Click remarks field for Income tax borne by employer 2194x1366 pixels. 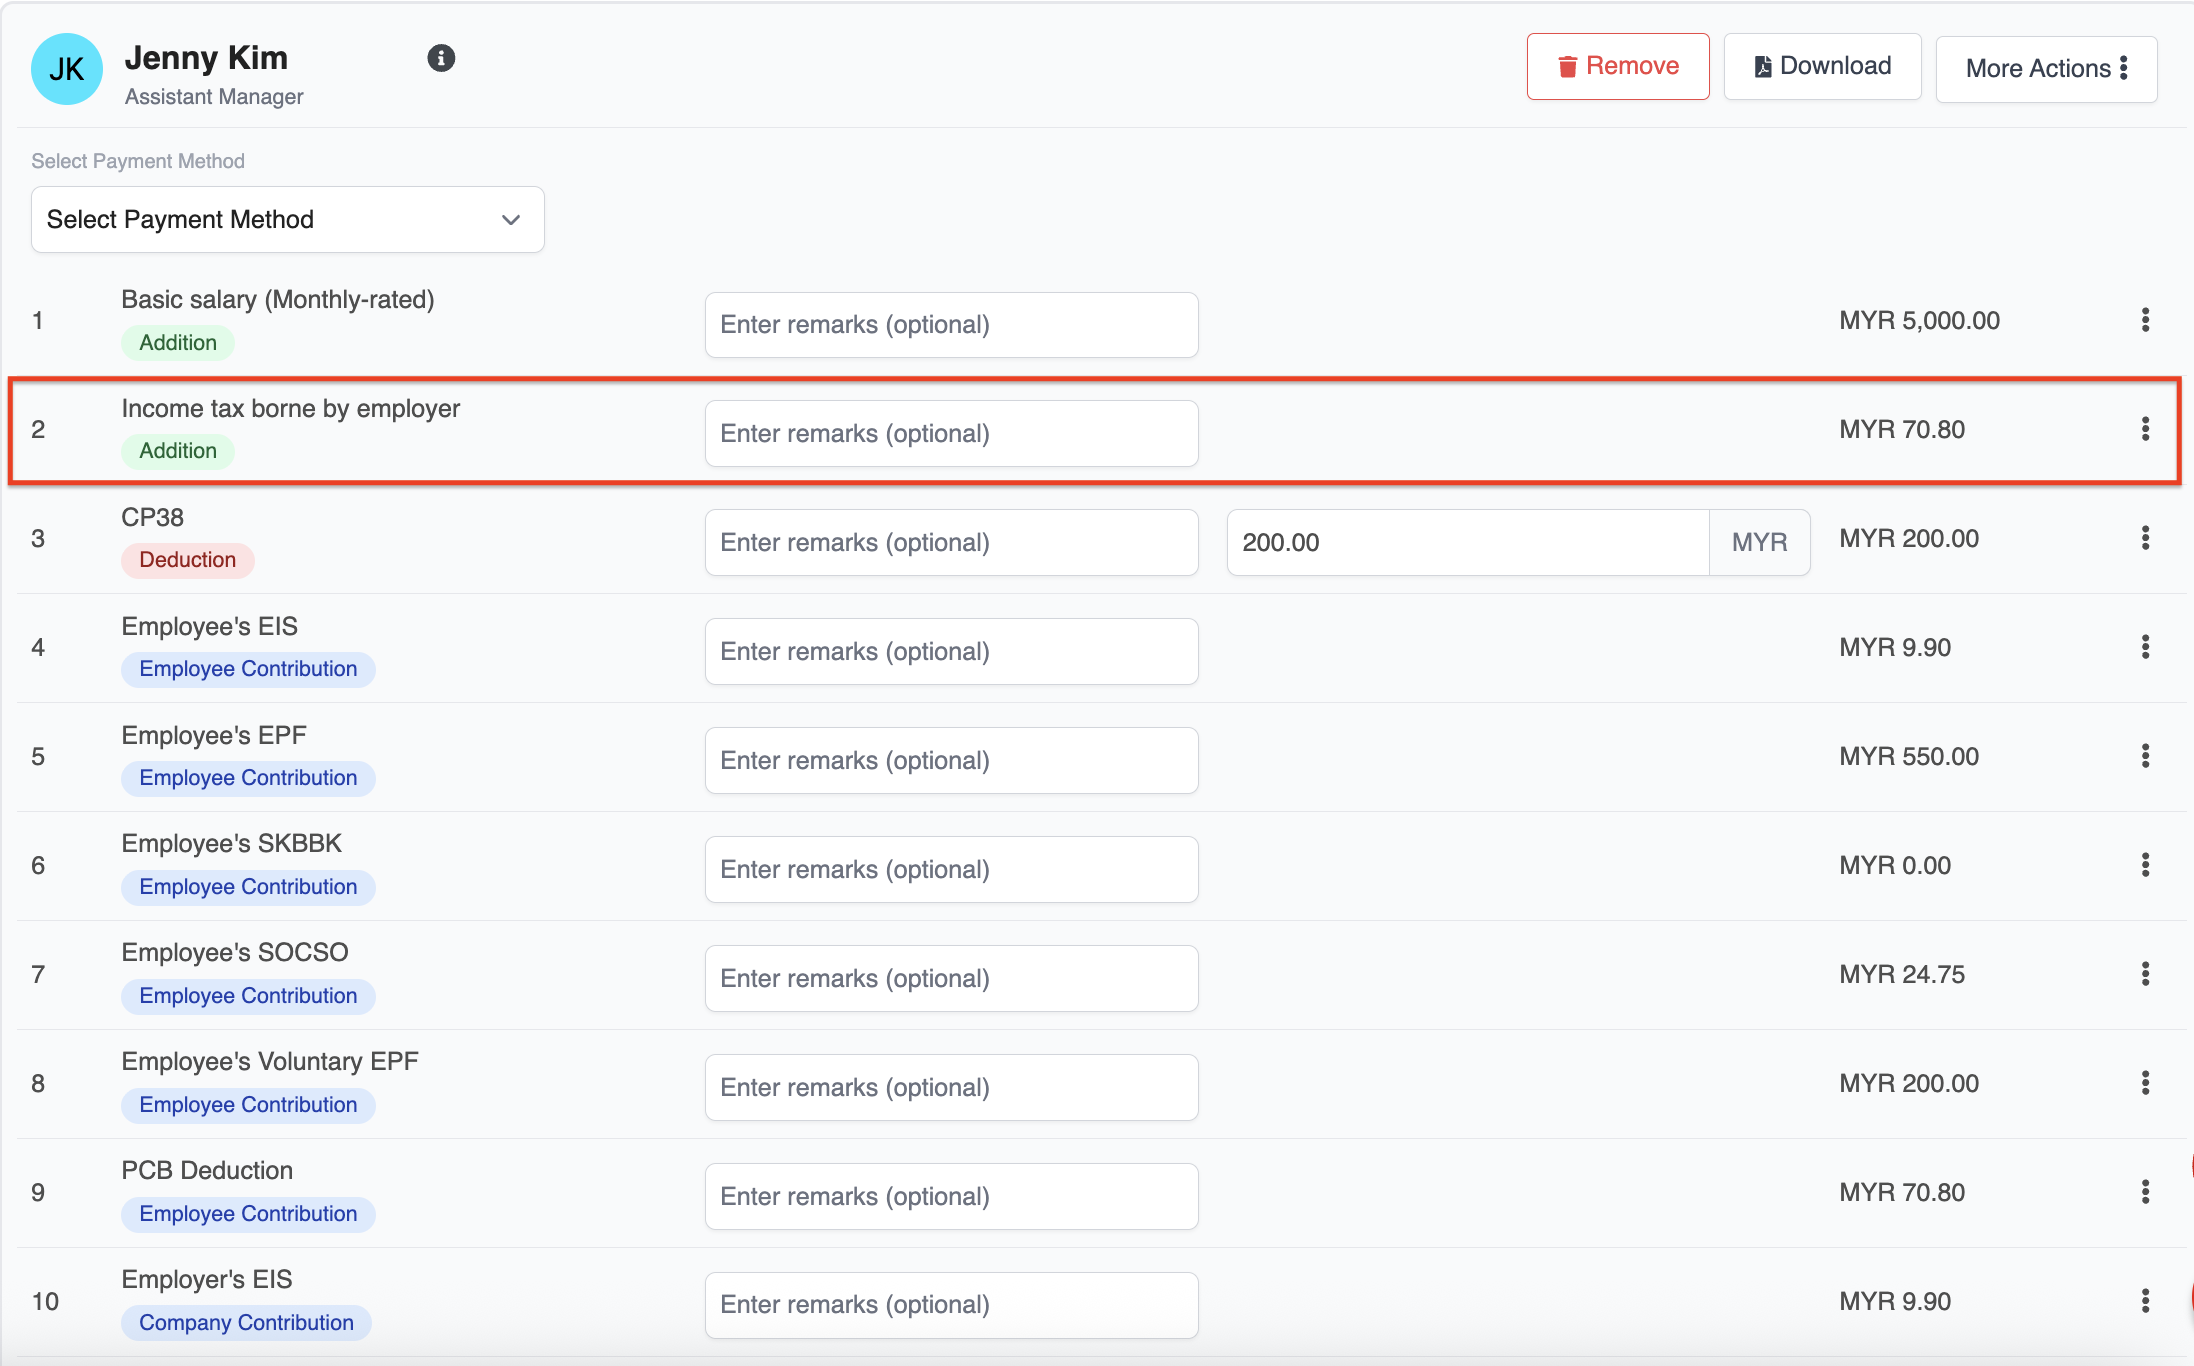pos(952,434)
